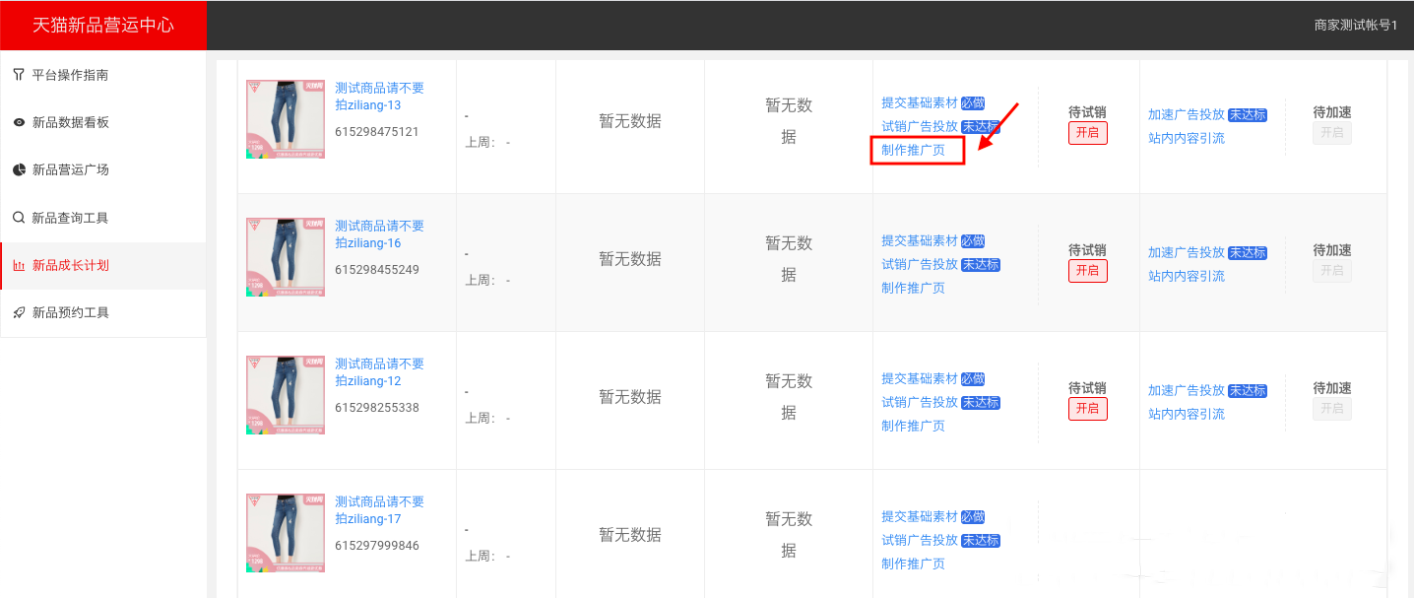Click the jeans thumbnail for ziliang-17
This screenshot has width=1414, height=598.
coord(285,532)
